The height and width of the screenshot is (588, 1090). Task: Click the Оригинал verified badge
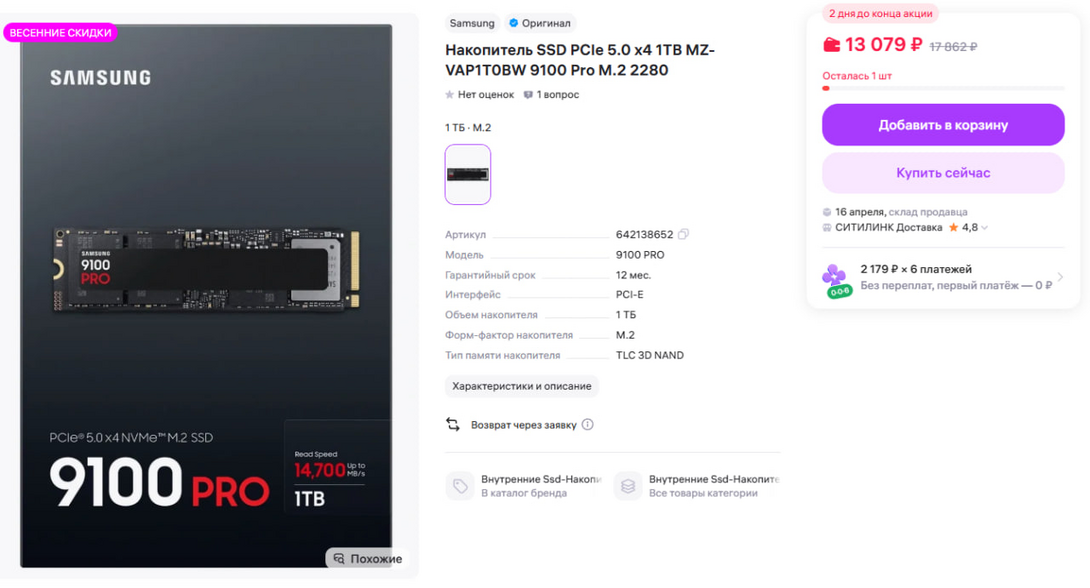[540, 23]
